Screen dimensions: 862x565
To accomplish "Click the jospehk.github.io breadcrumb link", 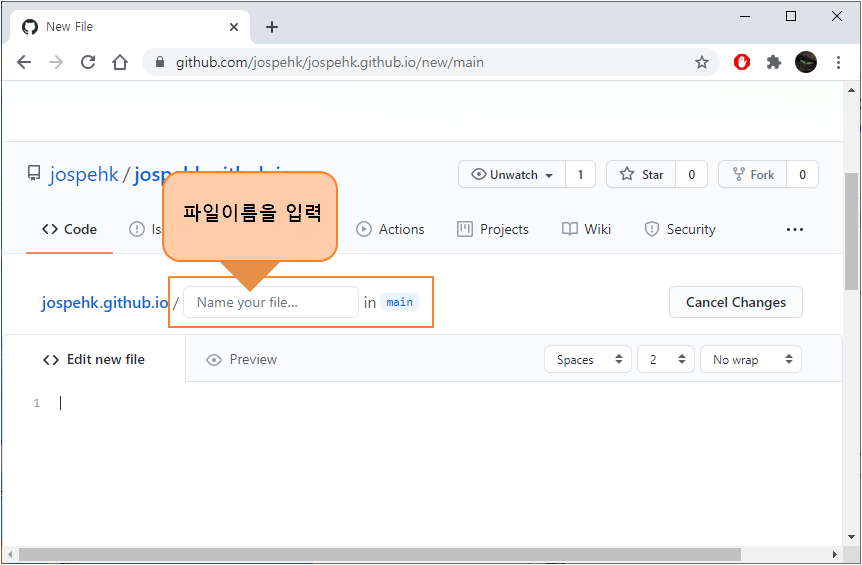I will [105, 302].
